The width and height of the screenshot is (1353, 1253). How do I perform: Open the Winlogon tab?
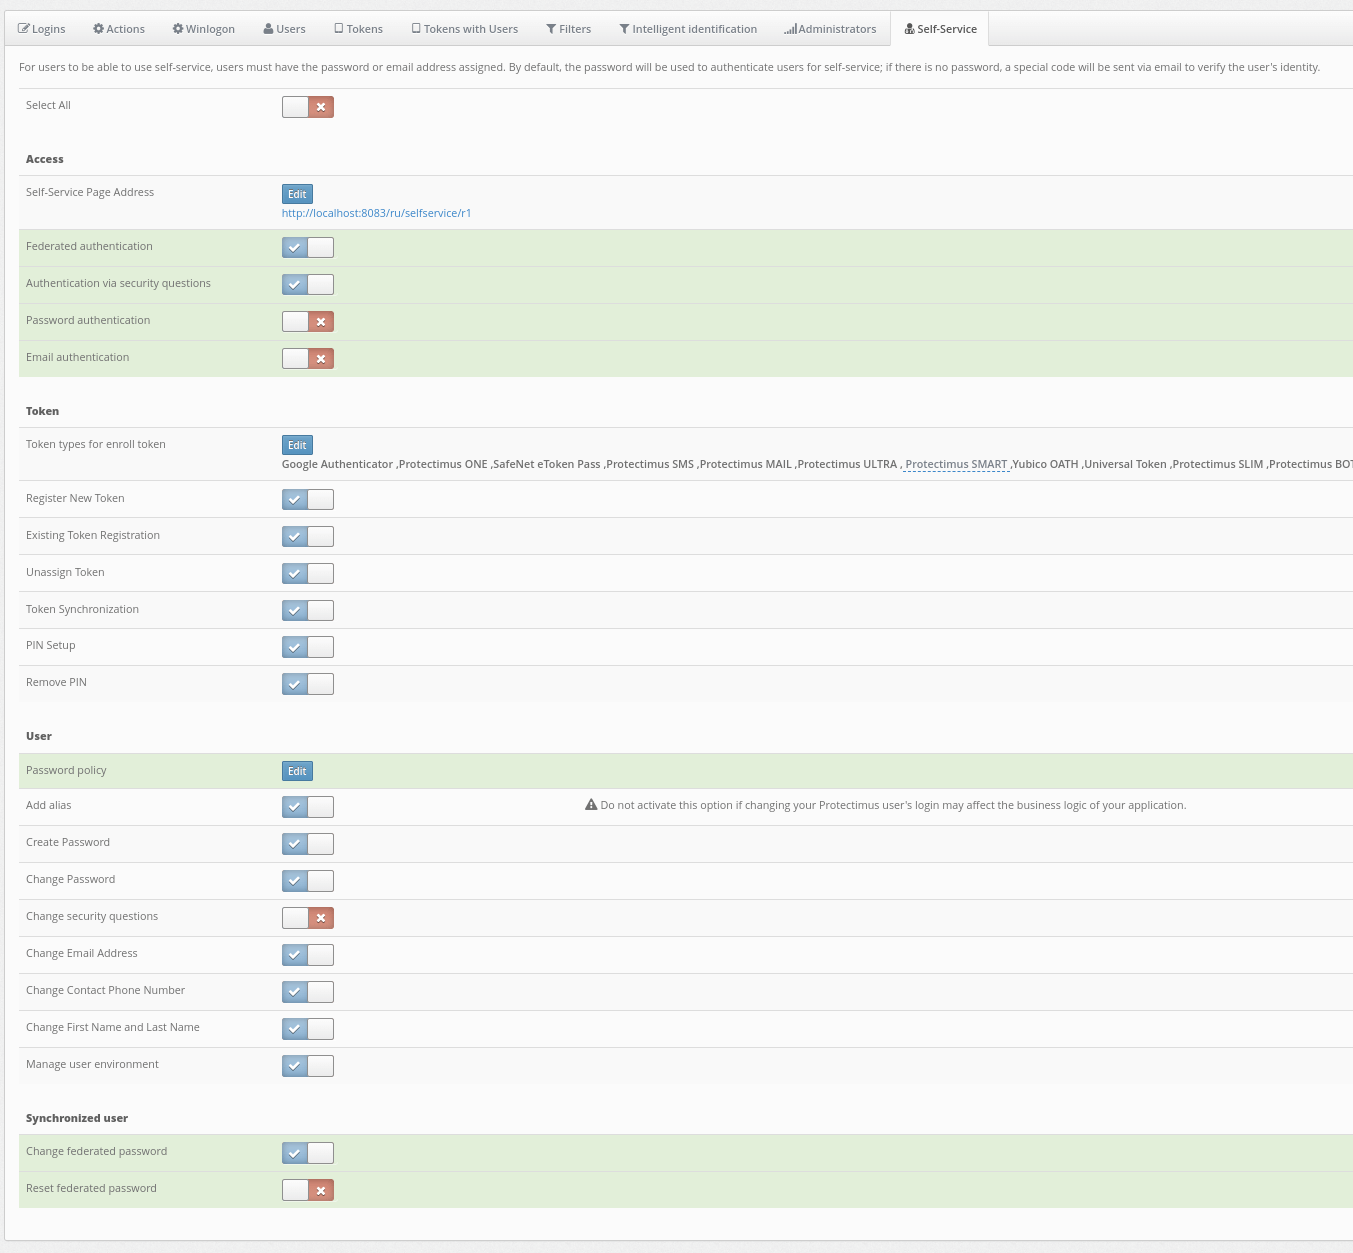(204, 29)
